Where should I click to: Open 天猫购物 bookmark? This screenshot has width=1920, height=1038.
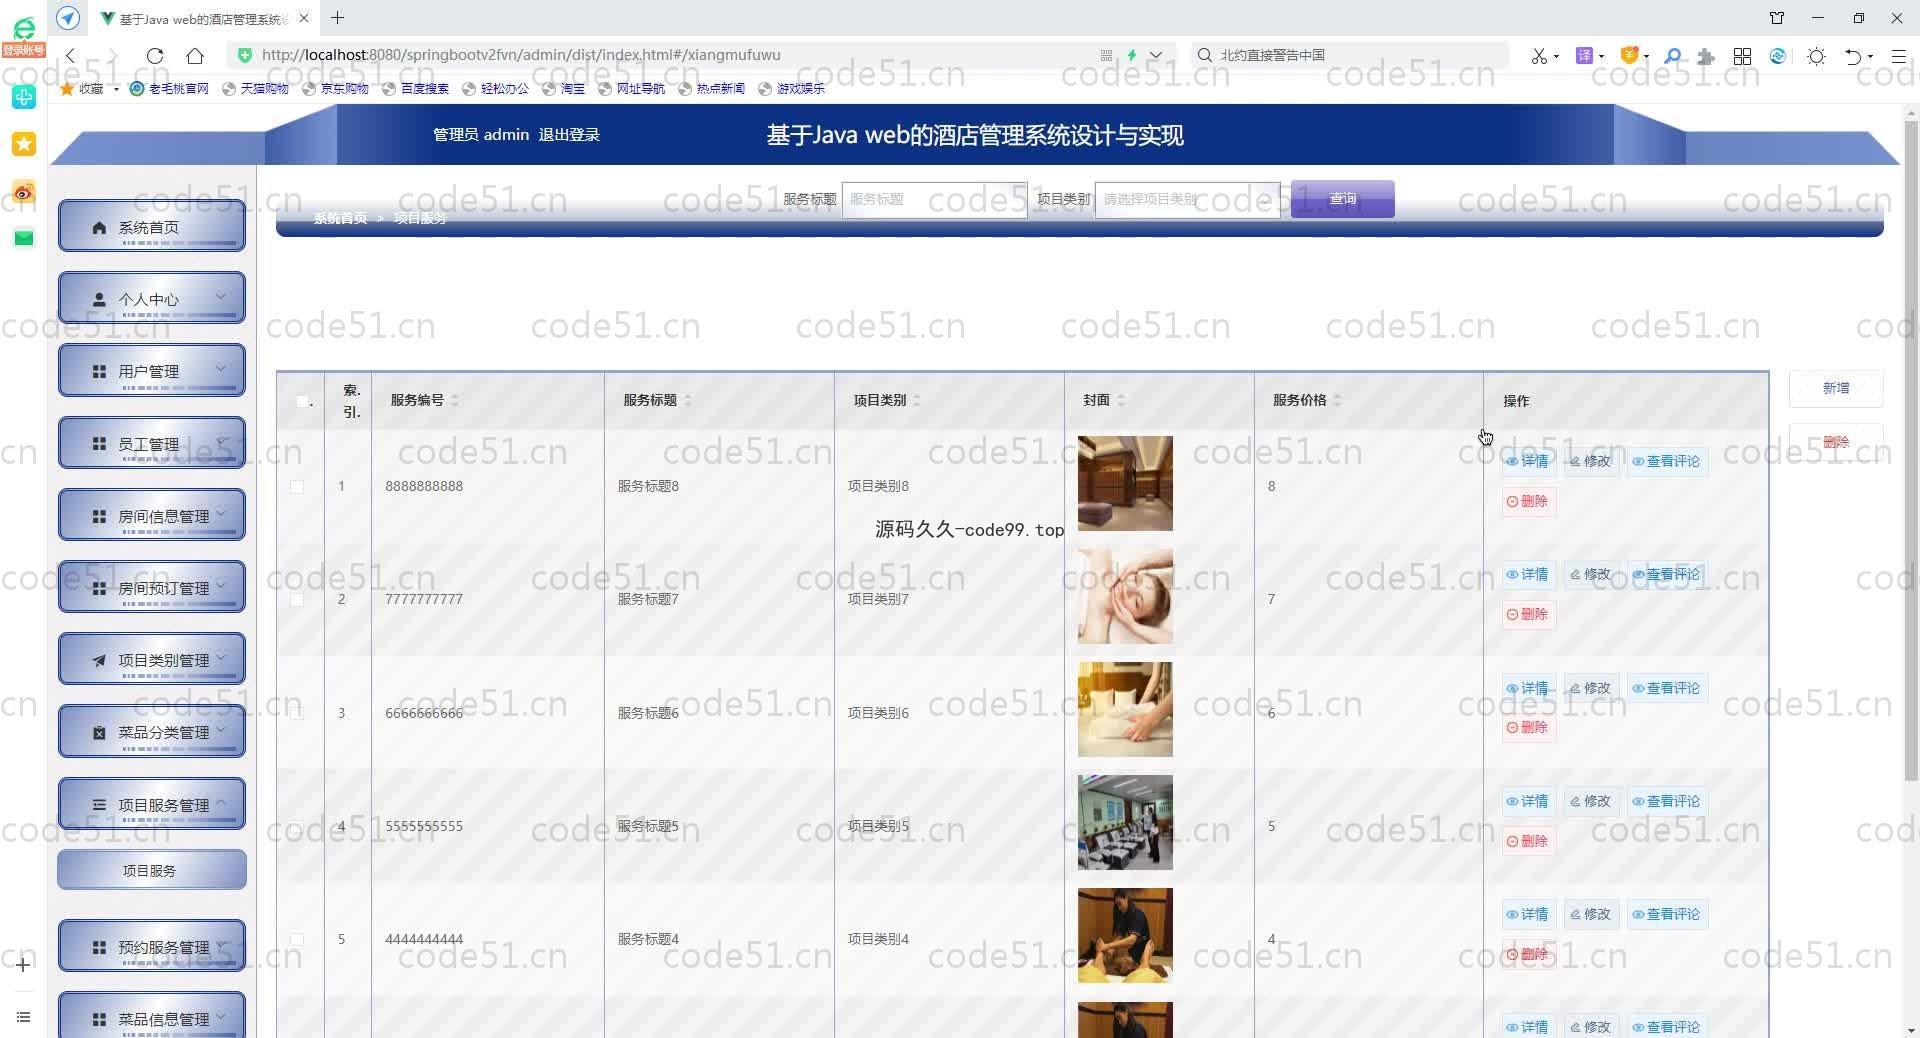click(255, 88)
